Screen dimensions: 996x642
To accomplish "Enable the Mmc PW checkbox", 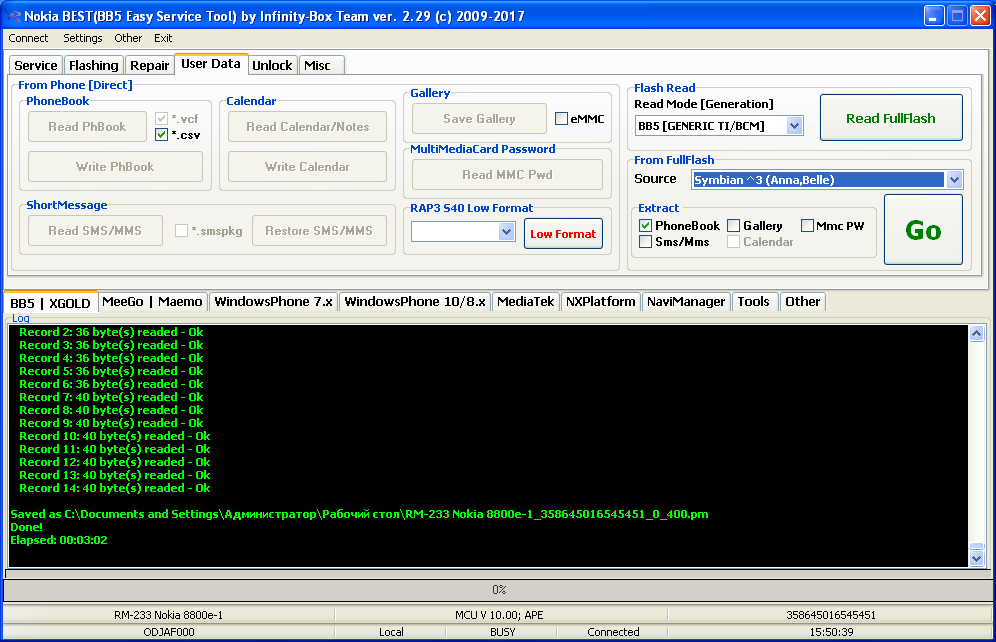I will pyautogui.click(x=808, y=226).
